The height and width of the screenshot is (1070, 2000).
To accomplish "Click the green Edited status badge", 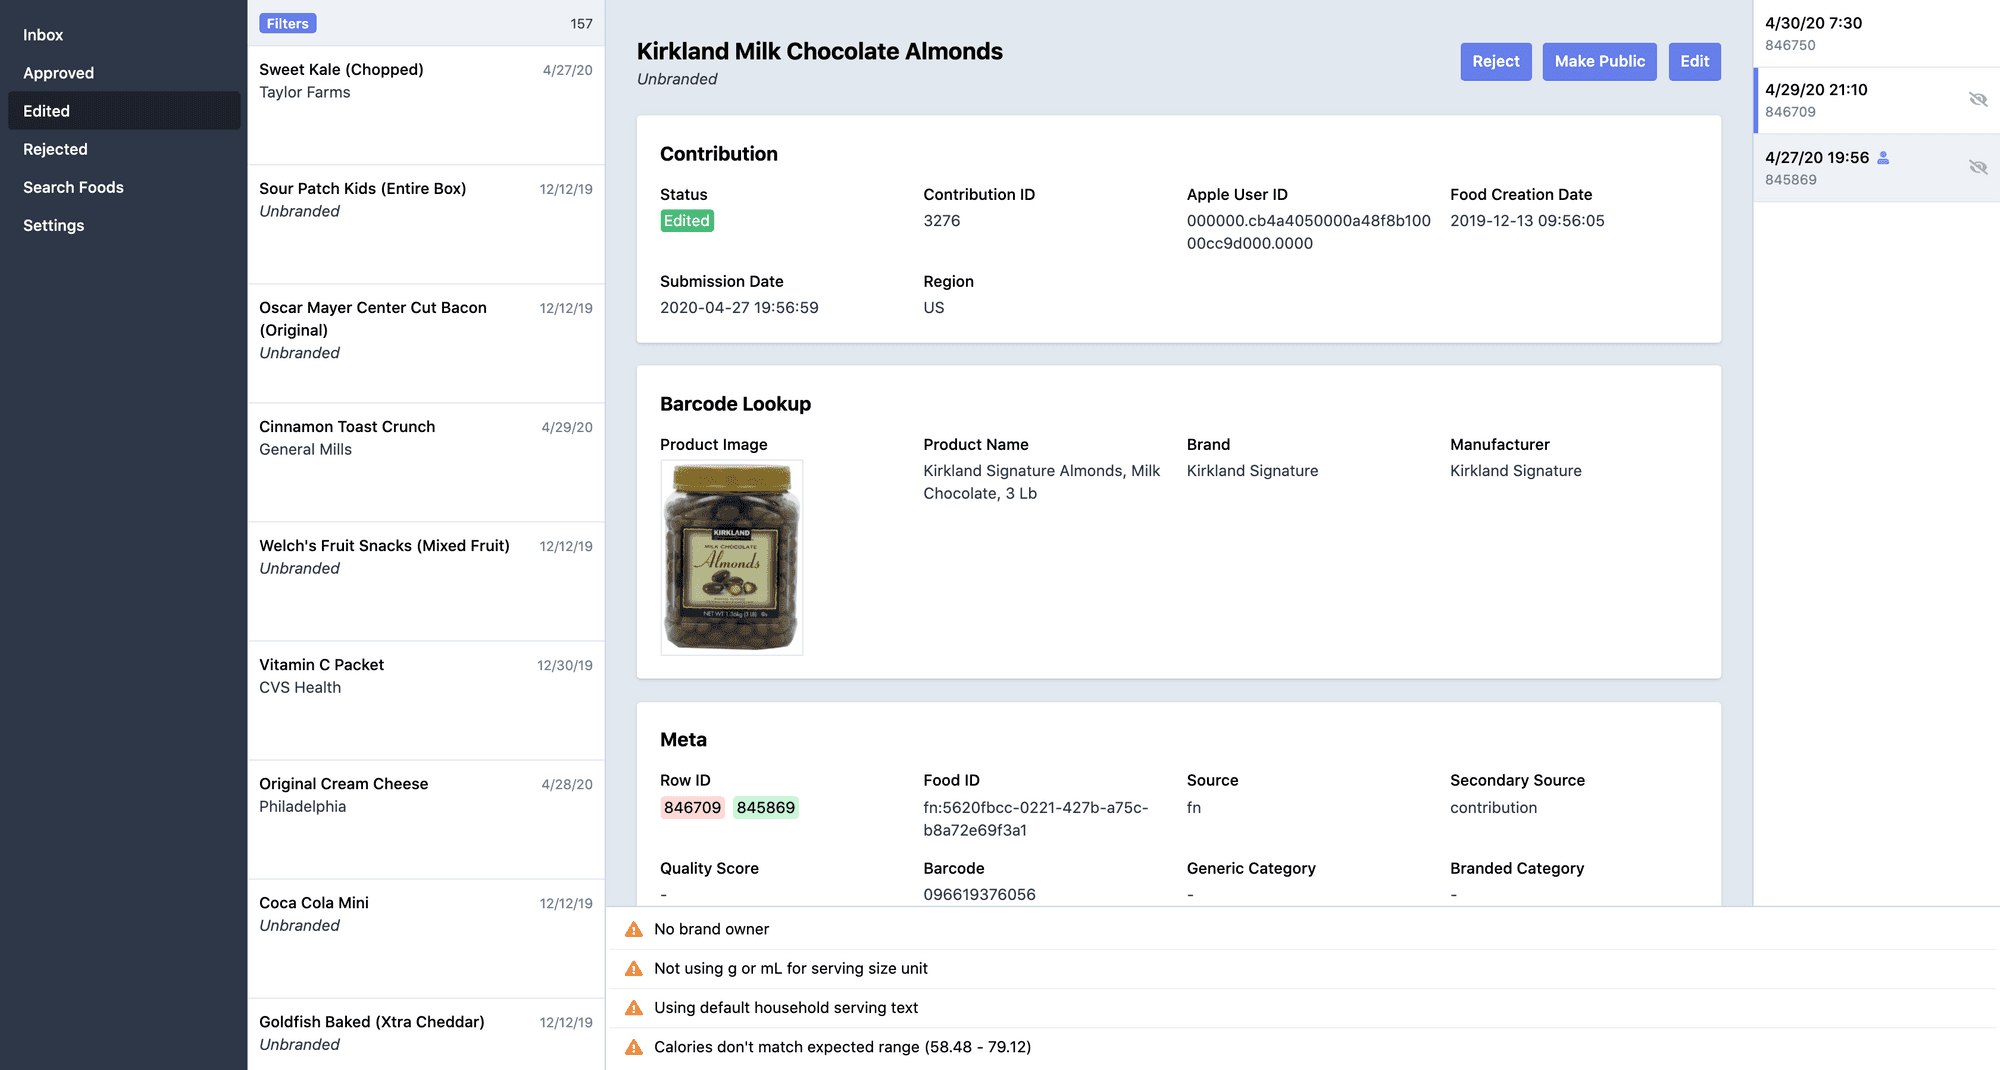I will point(686,220).
